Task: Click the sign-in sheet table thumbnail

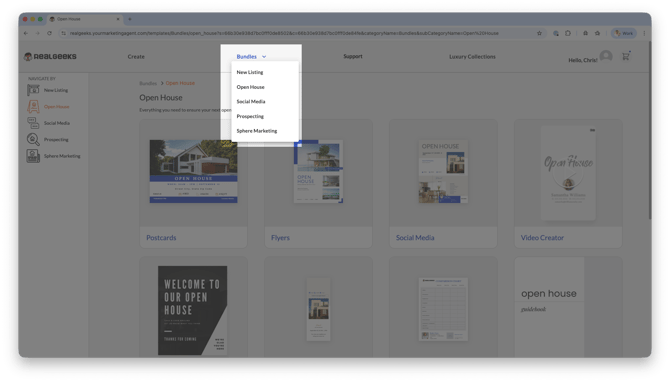Action: click(x=443, y=309)
